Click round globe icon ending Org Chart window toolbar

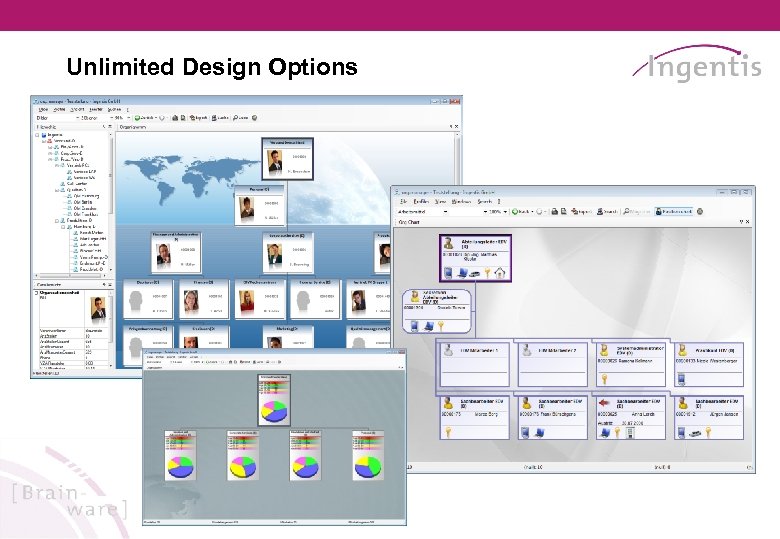click(x=700, y=211)
